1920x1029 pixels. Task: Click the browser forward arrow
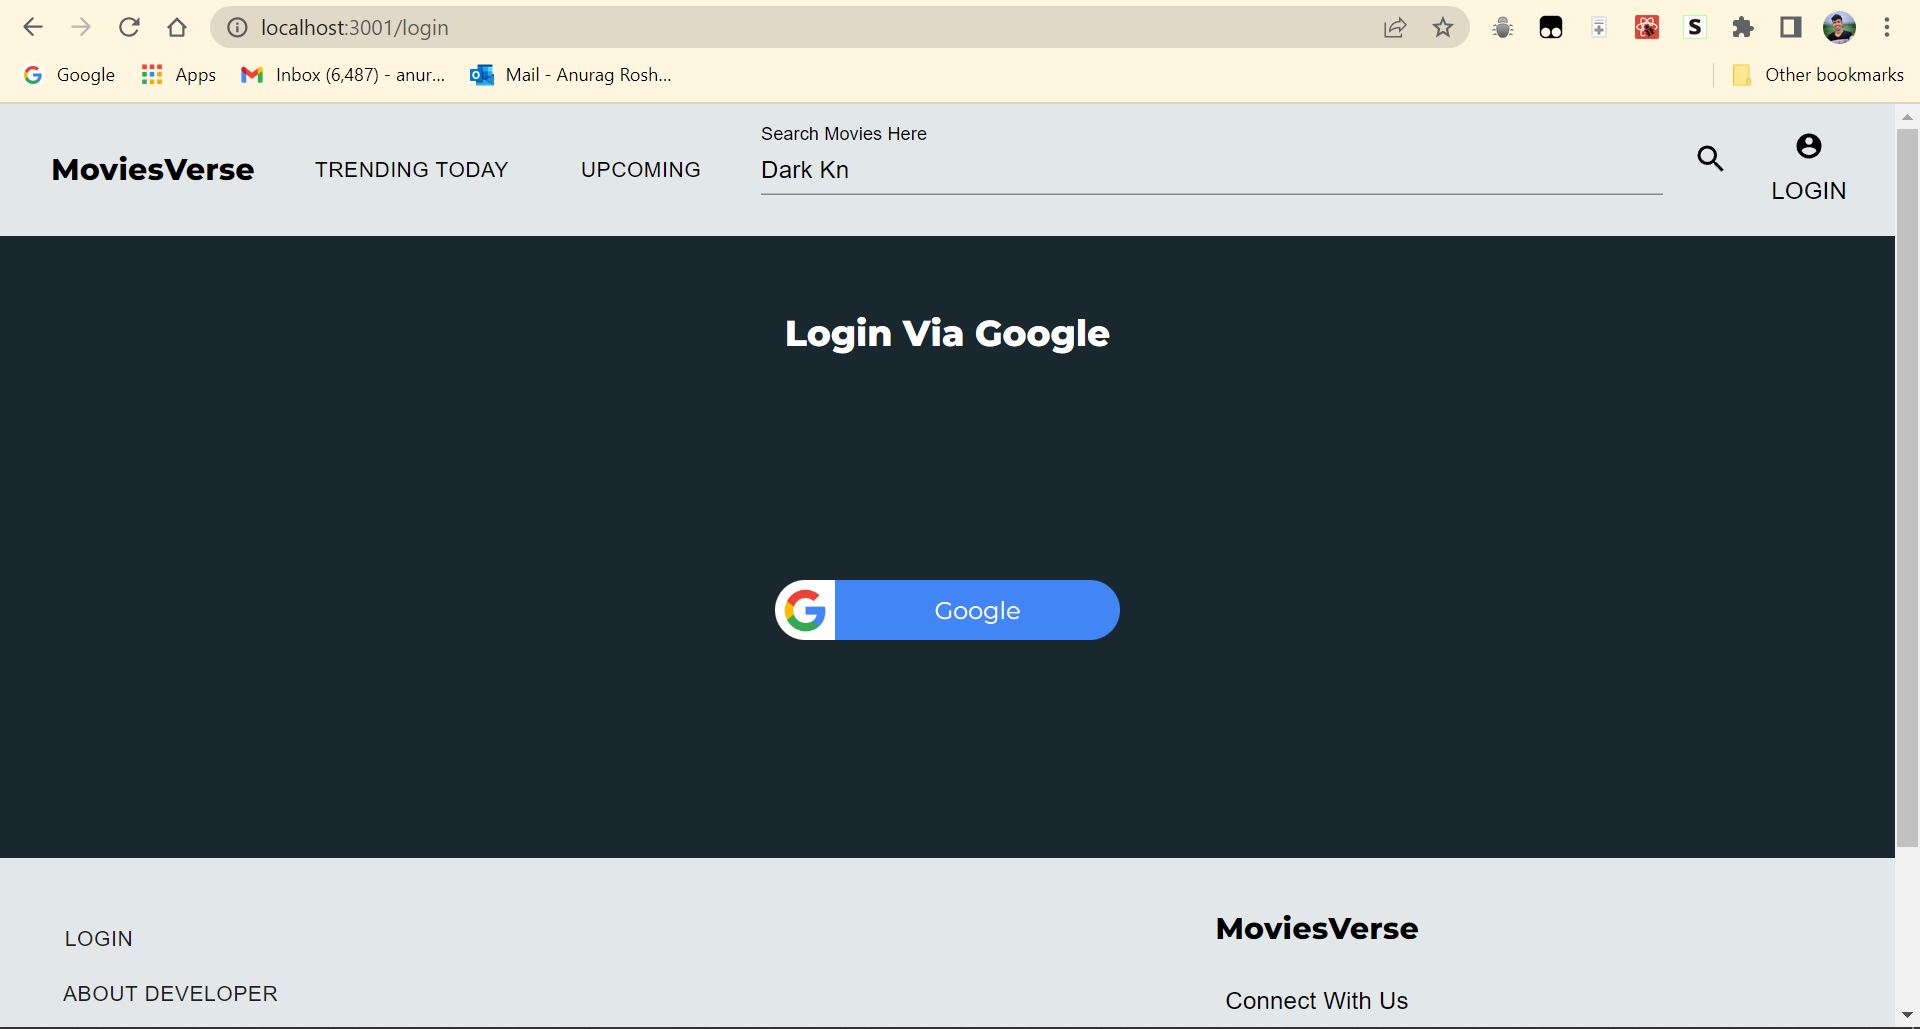pos(81,28)
